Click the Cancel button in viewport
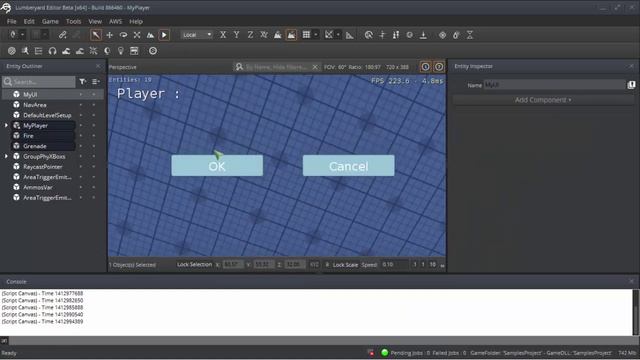 [x=349, y=166]
